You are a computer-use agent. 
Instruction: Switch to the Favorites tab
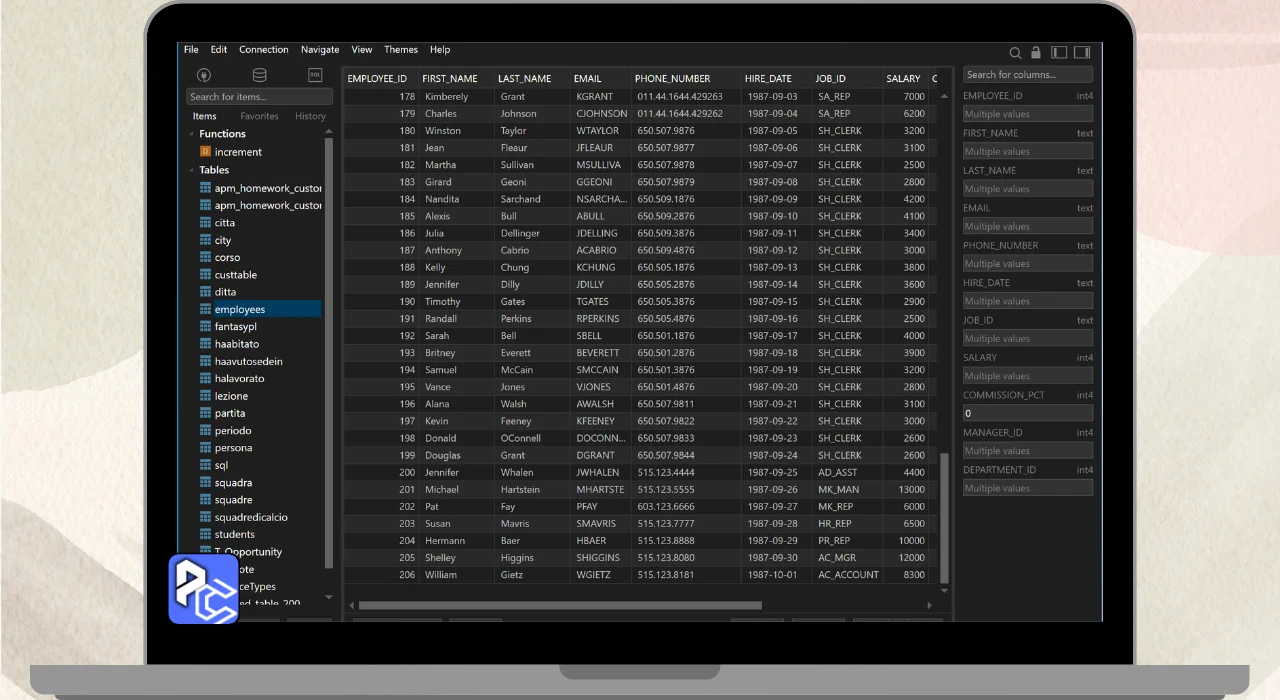[x=259, y=116]
